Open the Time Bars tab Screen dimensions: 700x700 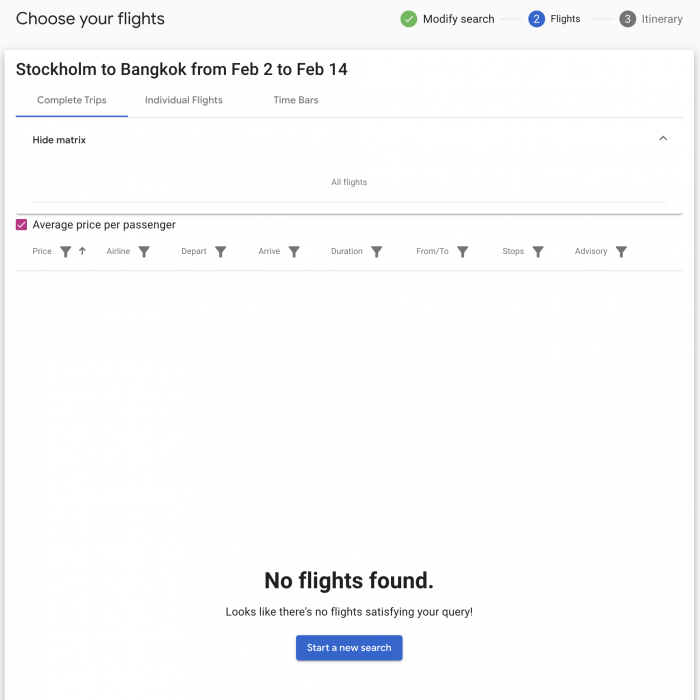click(x=296, y=100)
